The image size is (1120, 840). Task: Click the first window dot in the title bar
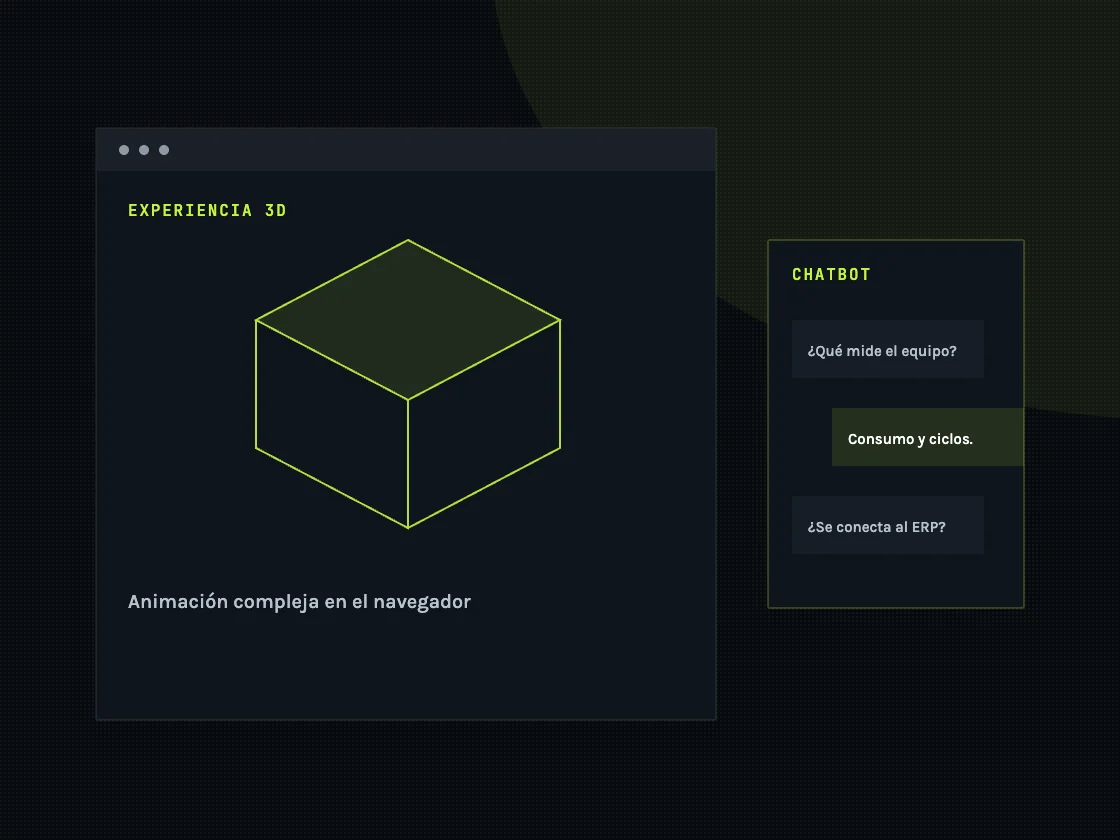click(124, 150)
